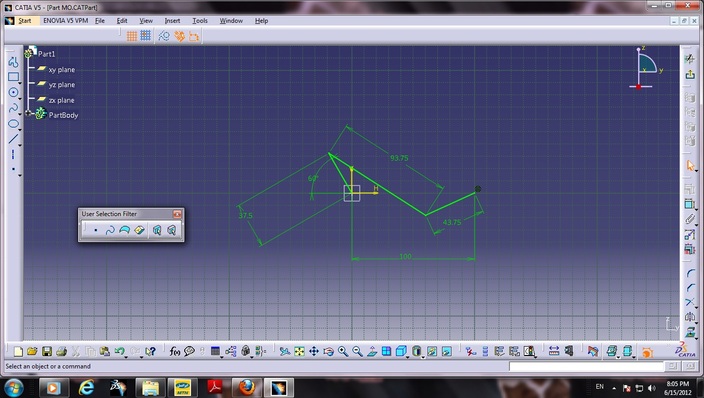Select the Rectangle sketch tool

tap(13, 77)
